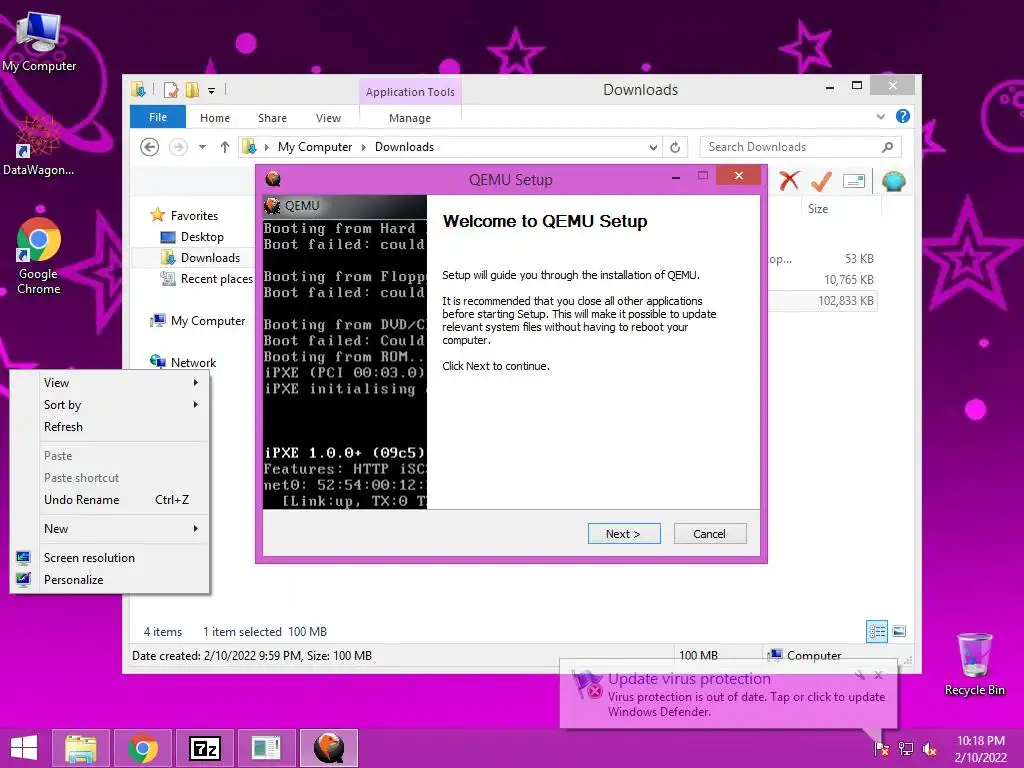Open the Share ribbon tab

[x=272, y=118]
